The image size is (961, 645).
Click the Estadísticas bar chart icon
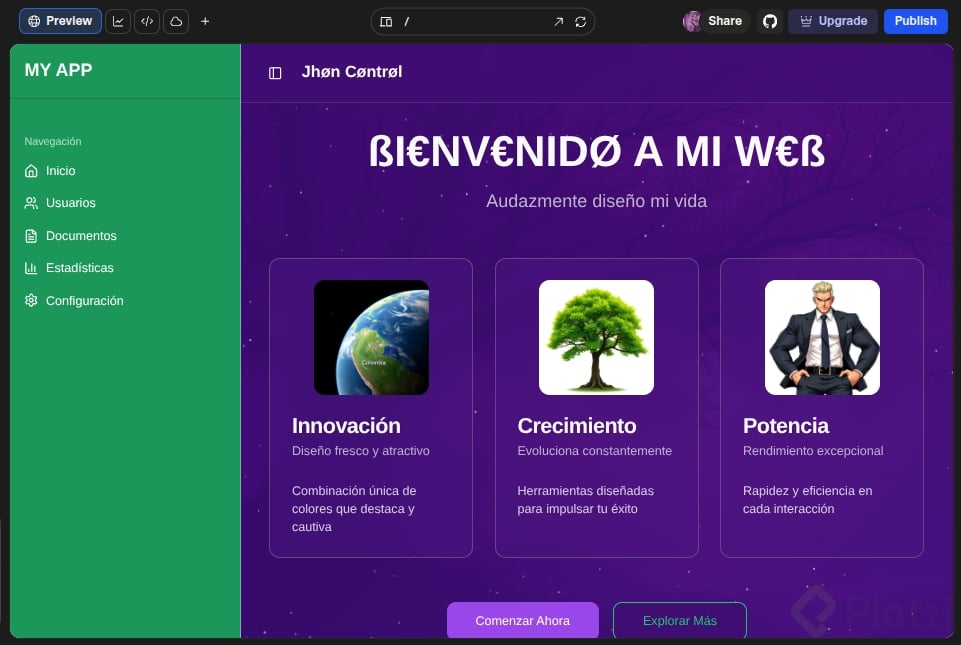coord(31,268)
